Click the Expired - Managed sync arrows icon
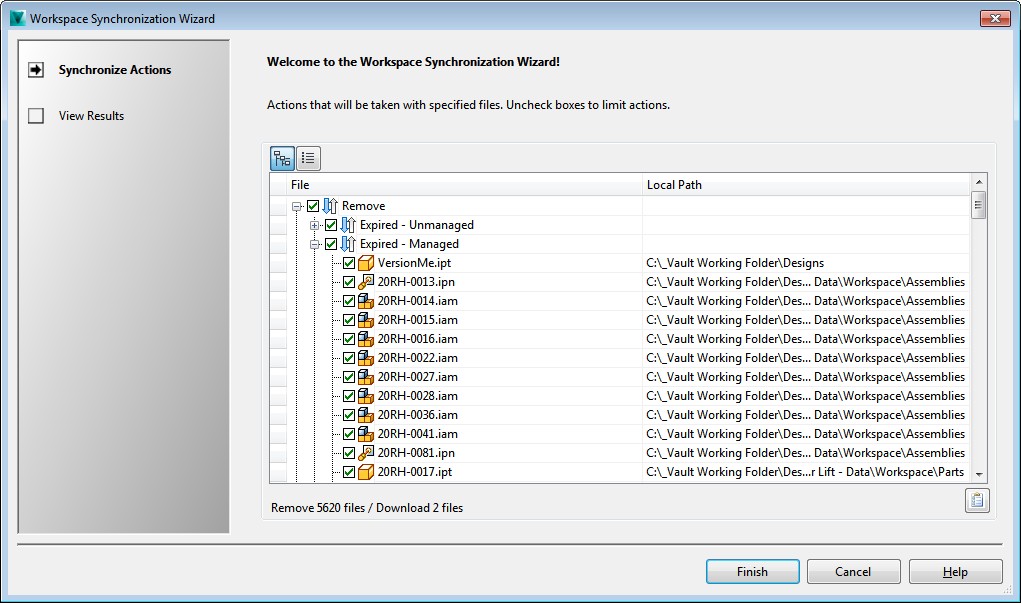1021x603 pixels. point(348,244)
